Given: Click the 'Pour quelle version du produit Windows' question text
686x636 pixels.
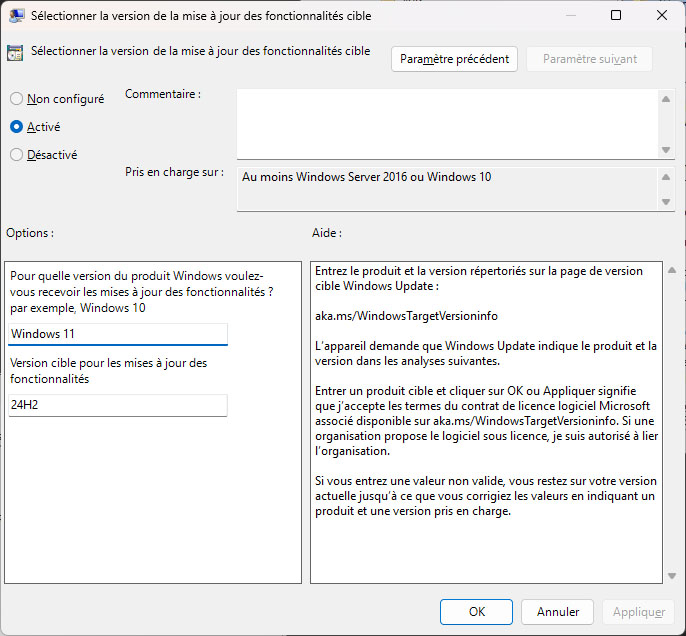Looking at the screenshot, I should tap(141, 292).
